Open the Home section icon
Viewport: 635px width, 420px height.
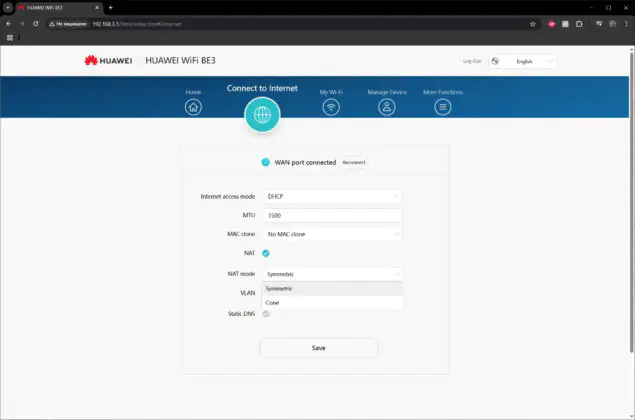193,107
